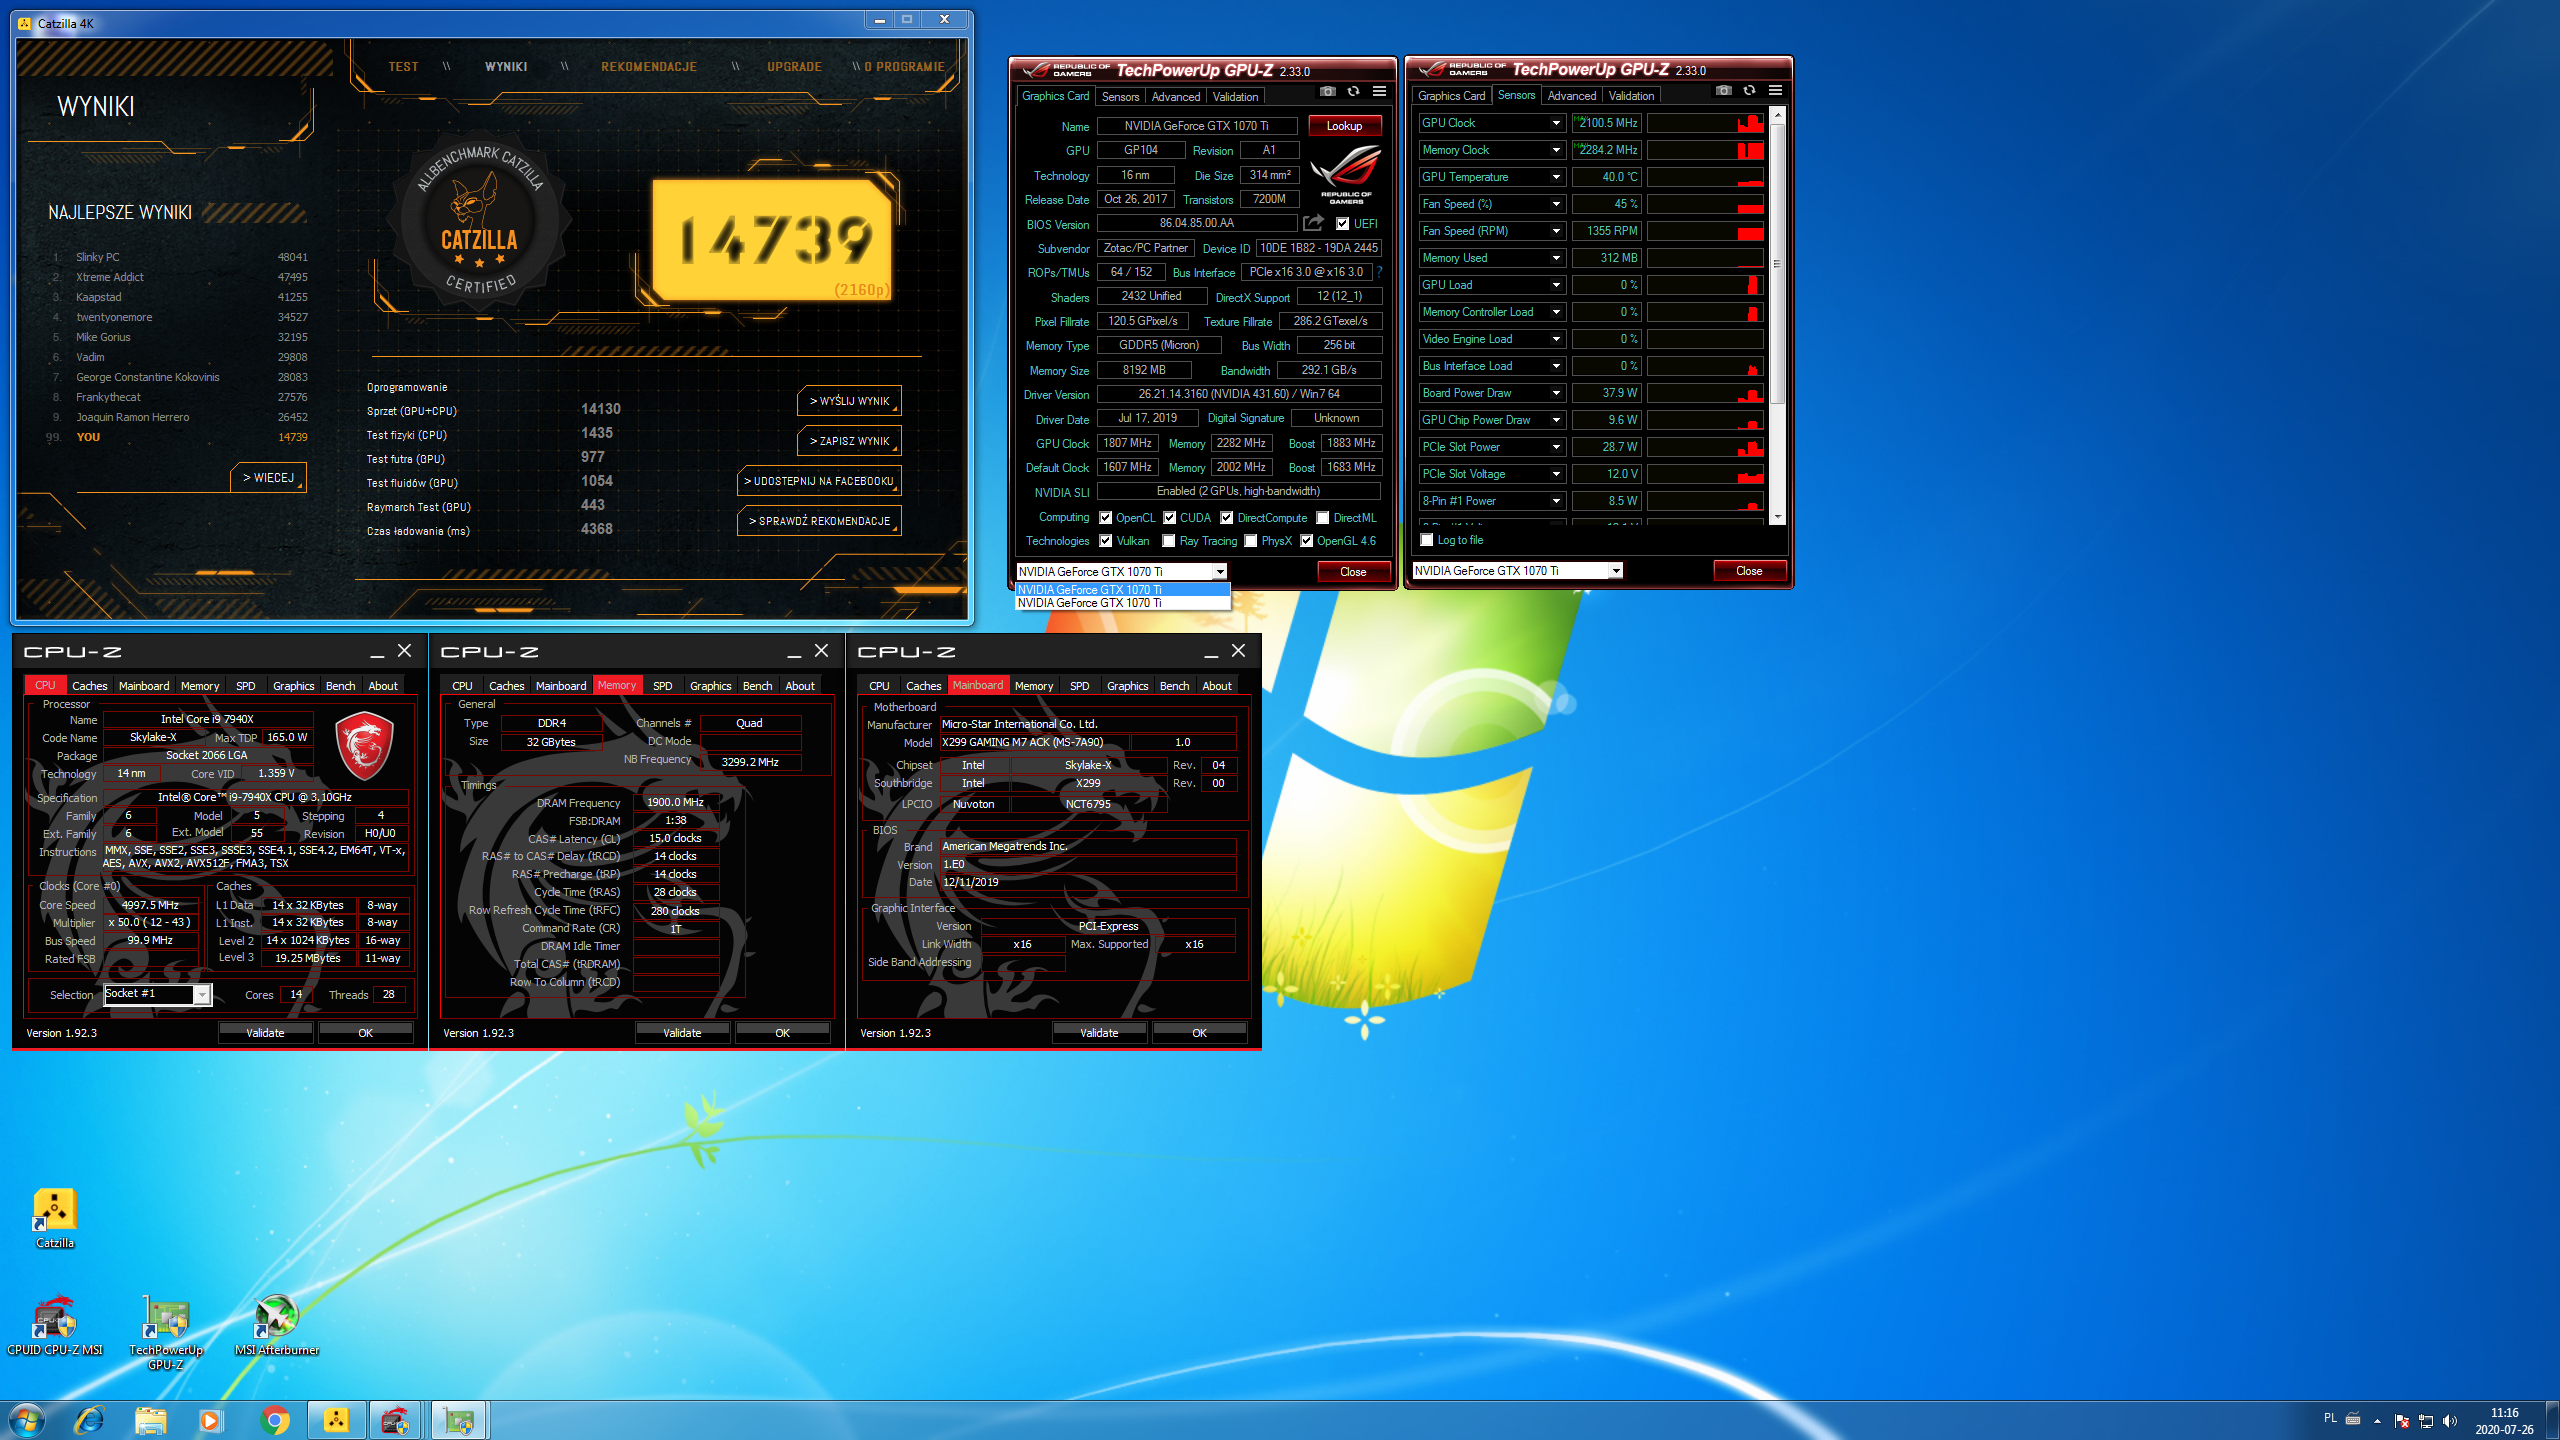Toggle the Vulkan checkbox

point(1106,541)
